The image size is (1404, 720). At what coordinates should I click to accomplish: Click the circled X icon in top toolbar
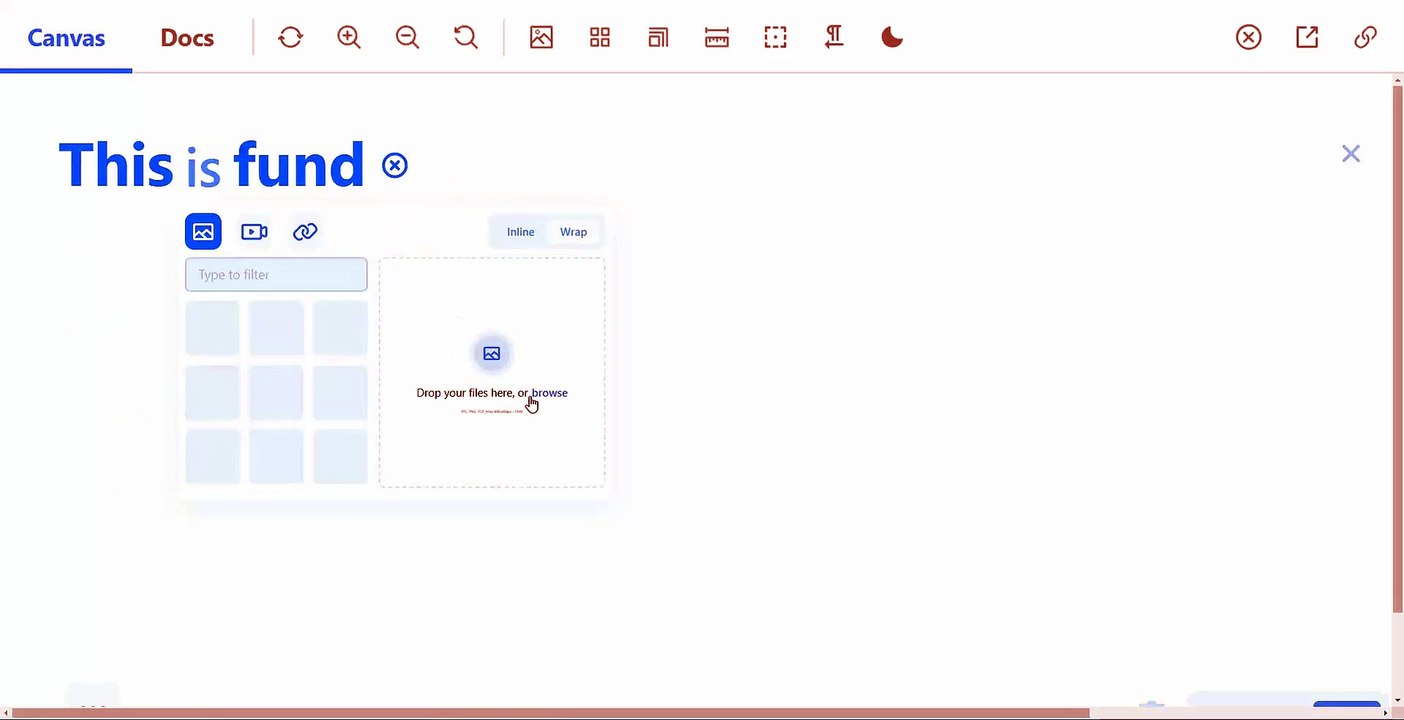[x=1248, y=37]
